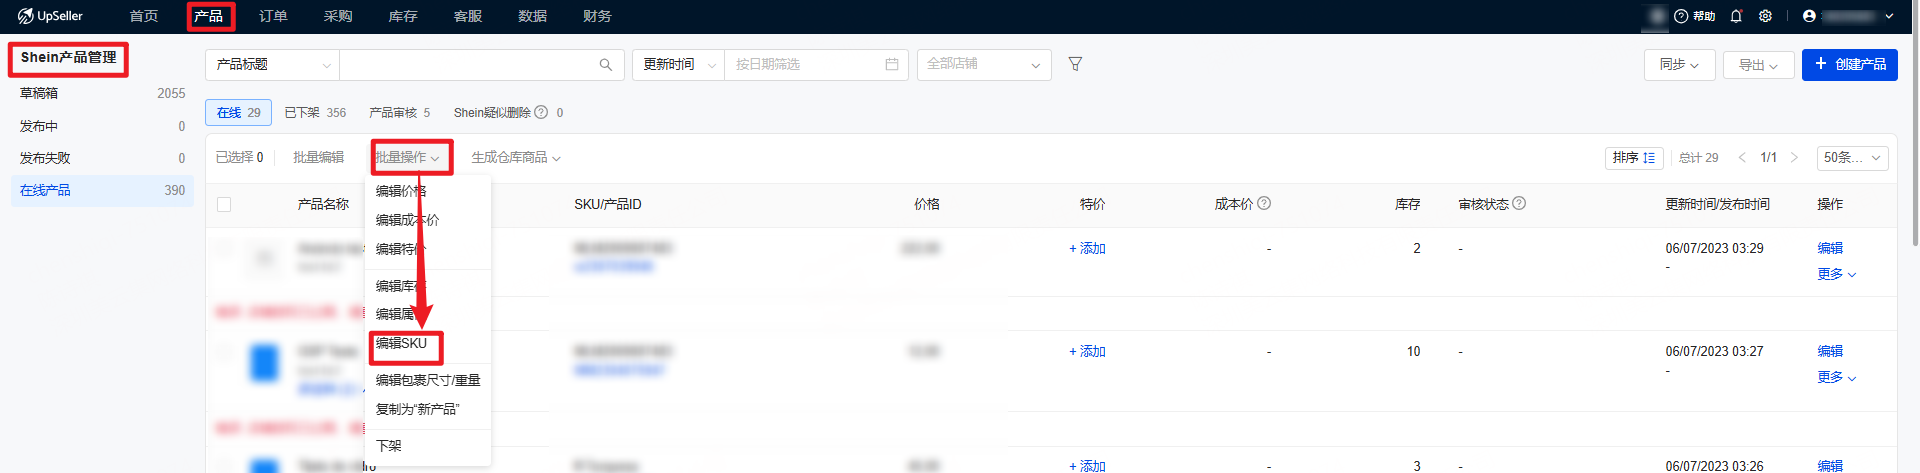Open the 数据 nav menu
The image size is (1920, 473).
click(533, 16)
